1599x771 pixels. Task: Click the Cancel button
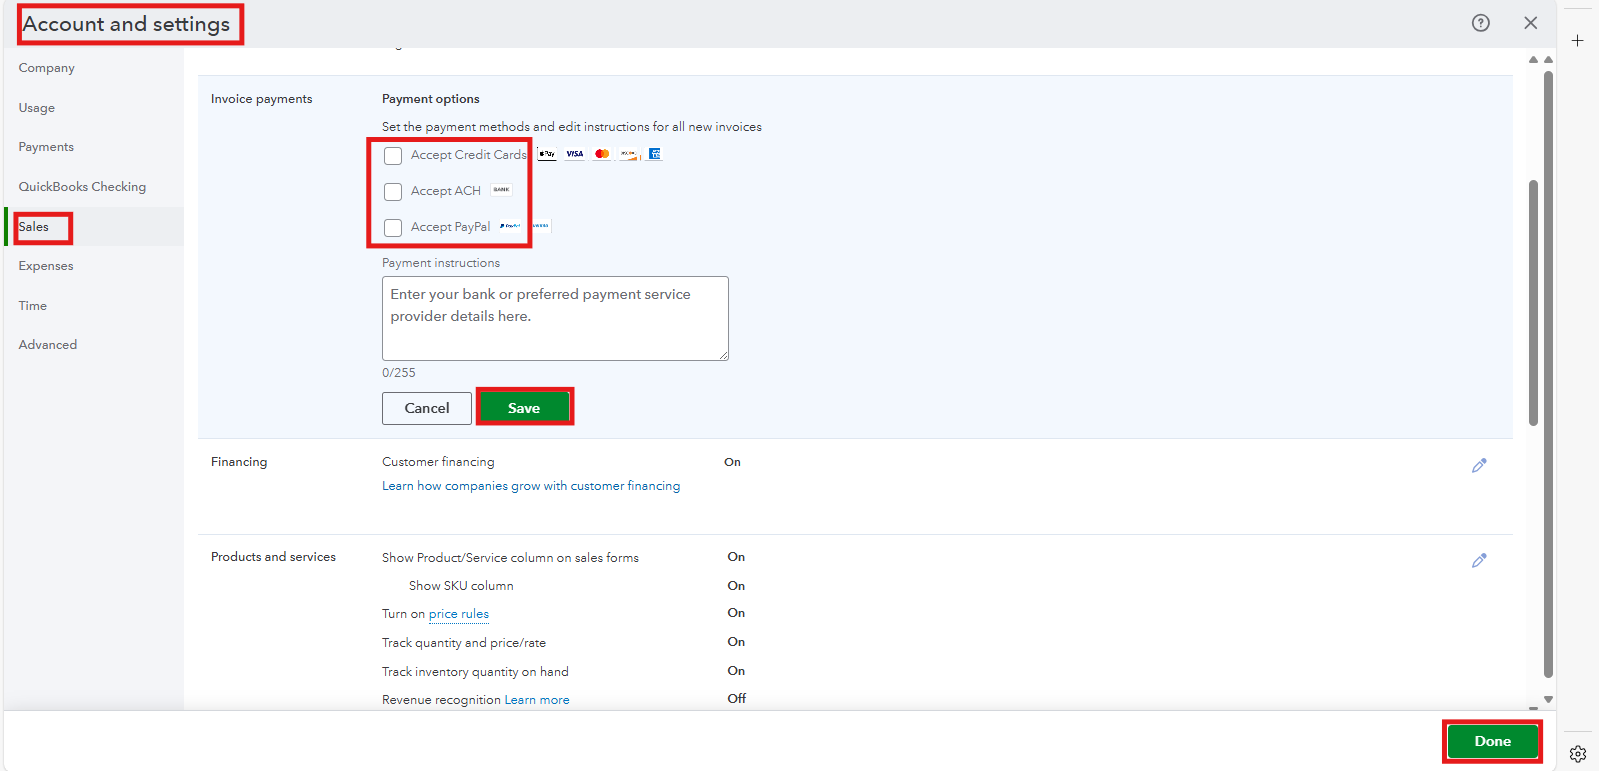point(427,408)
